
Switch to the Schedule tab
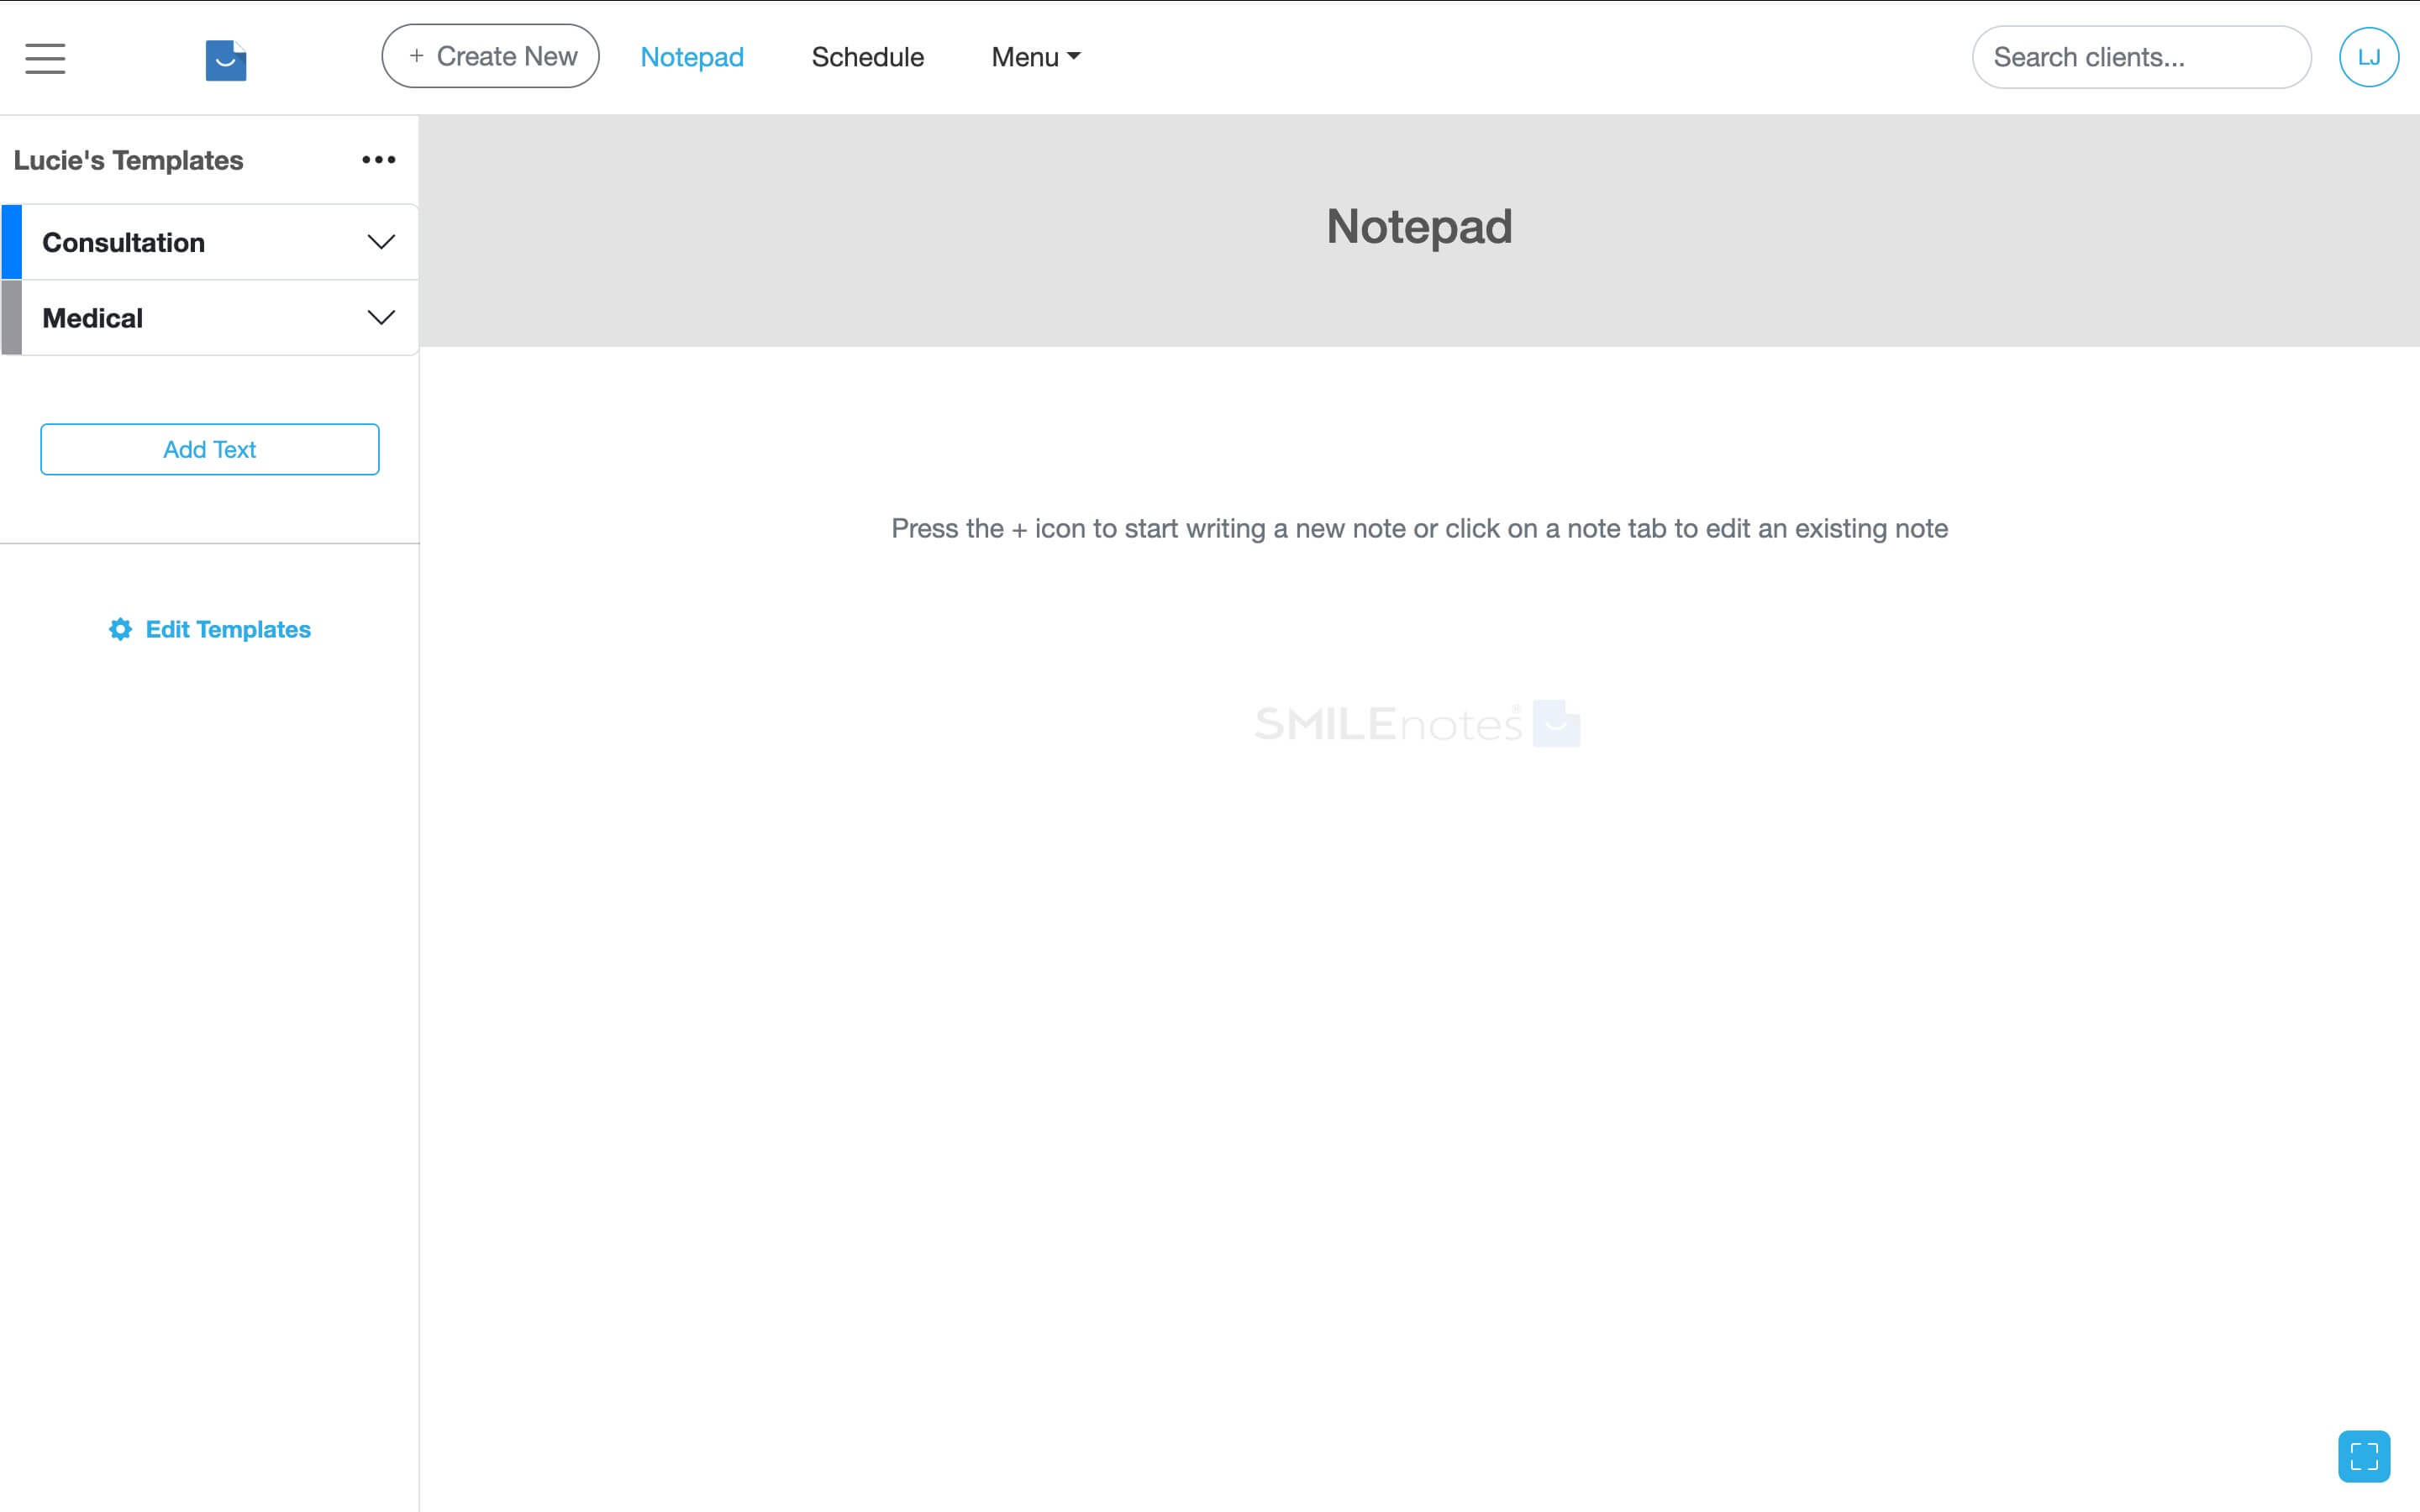[867, 57]
